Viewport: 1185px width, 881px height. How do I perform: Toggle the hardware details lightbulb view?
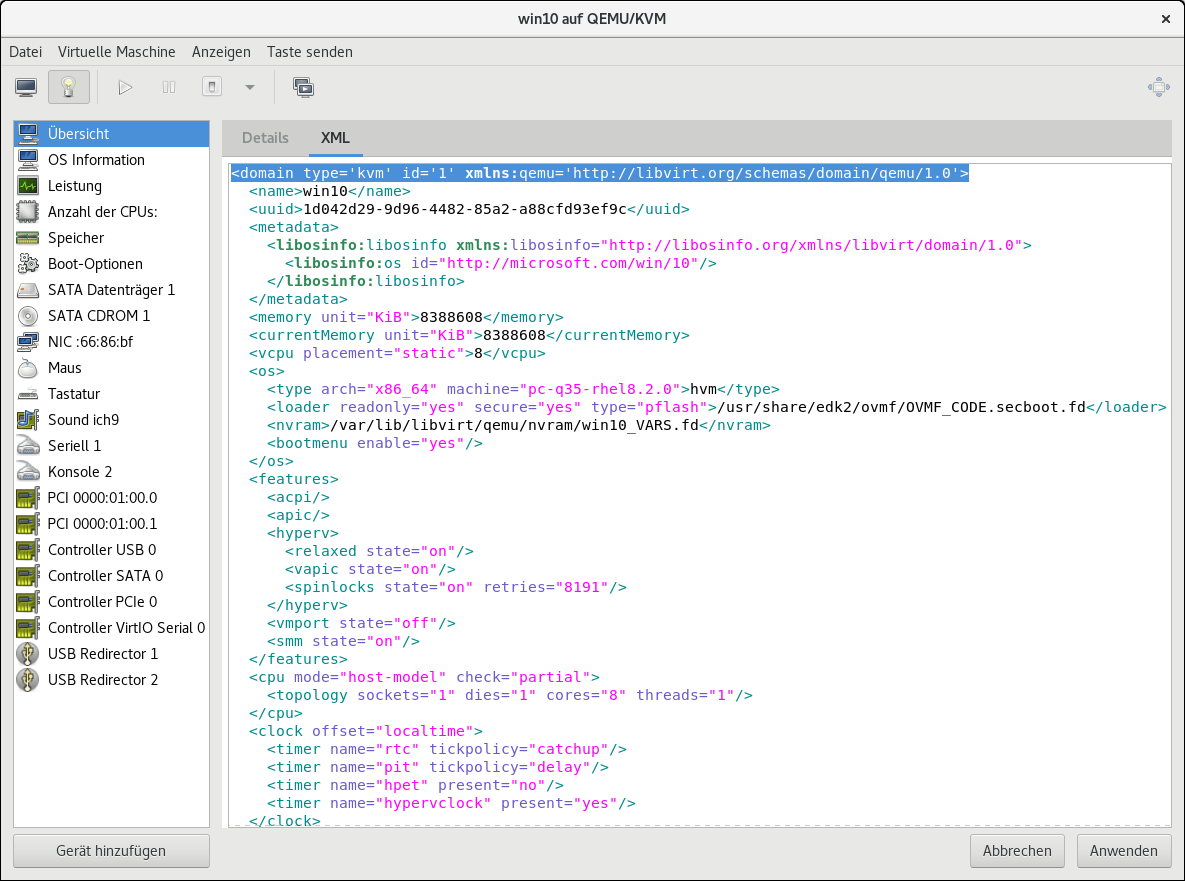pos(69,87)
